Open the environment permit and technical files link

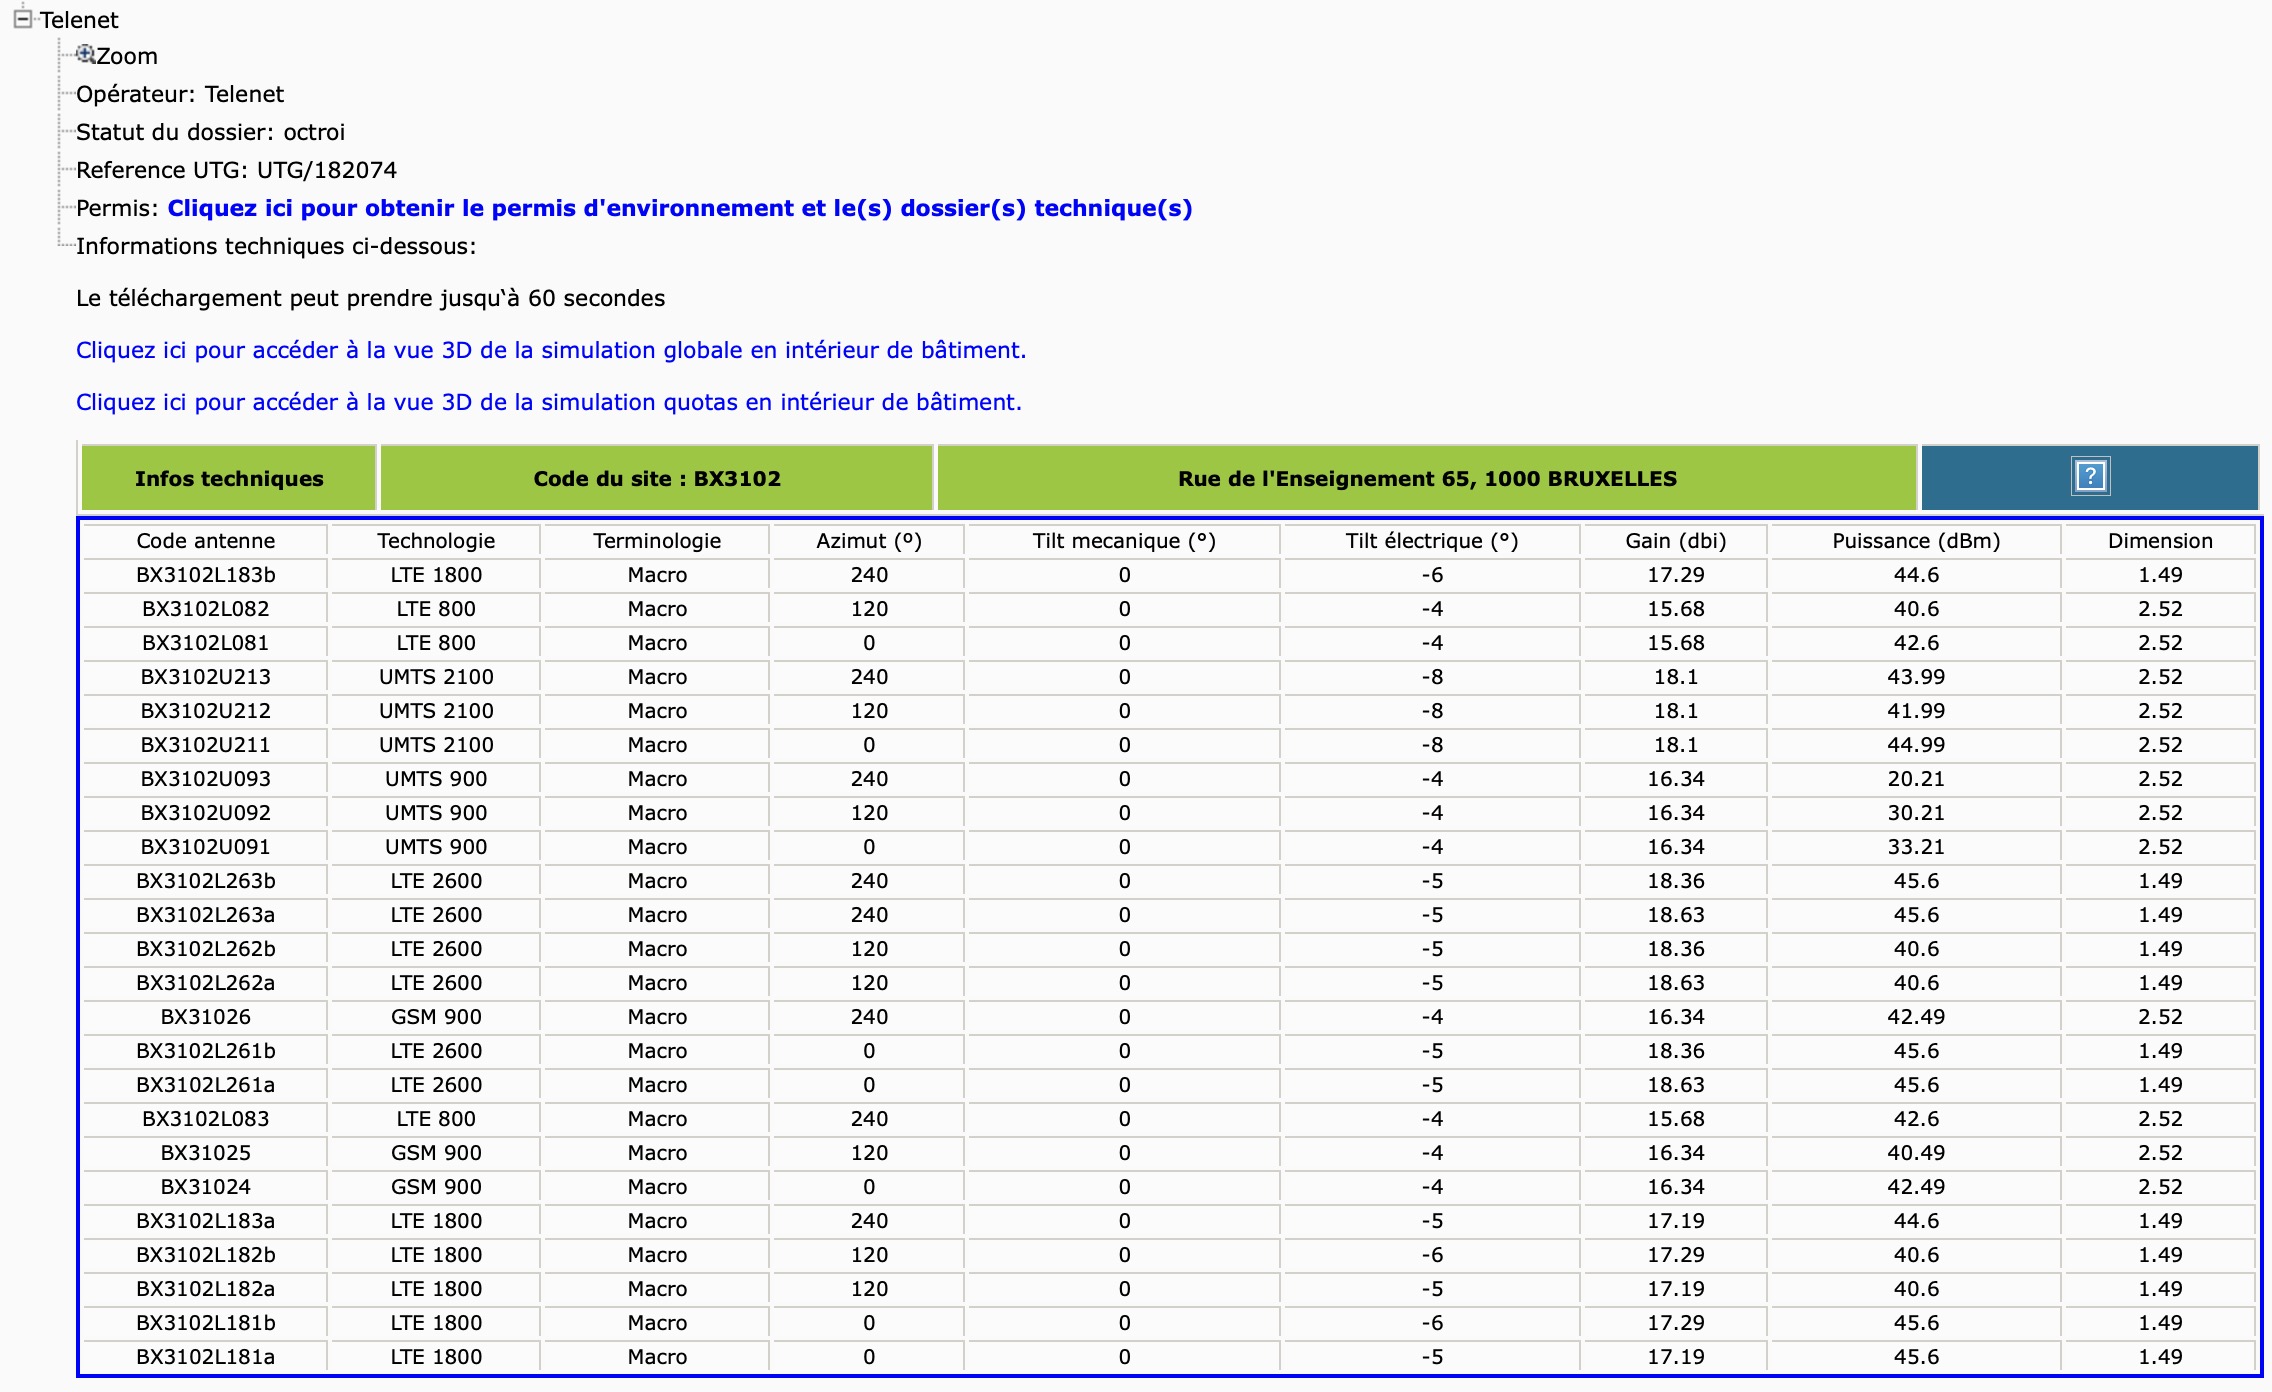click(x=680, y=208)
